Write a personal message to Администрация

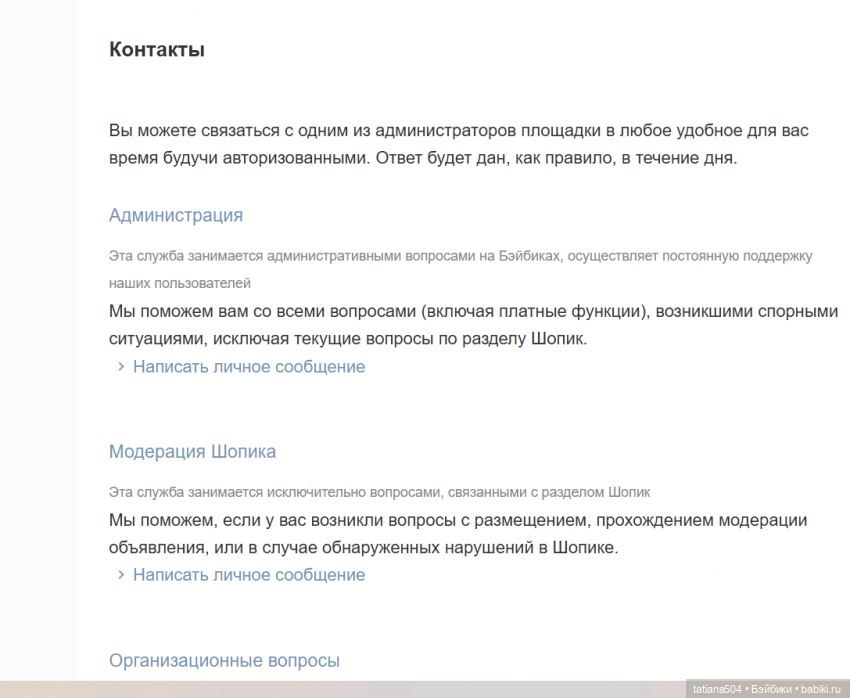tap(249, 367)
